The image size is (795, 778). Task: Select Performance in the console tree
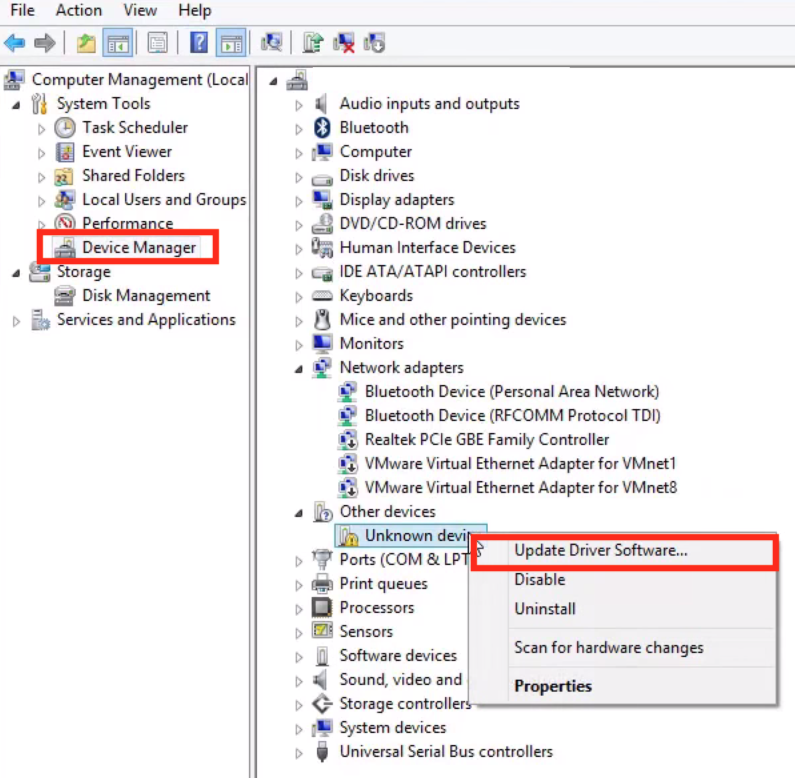[x=128, y=224]
